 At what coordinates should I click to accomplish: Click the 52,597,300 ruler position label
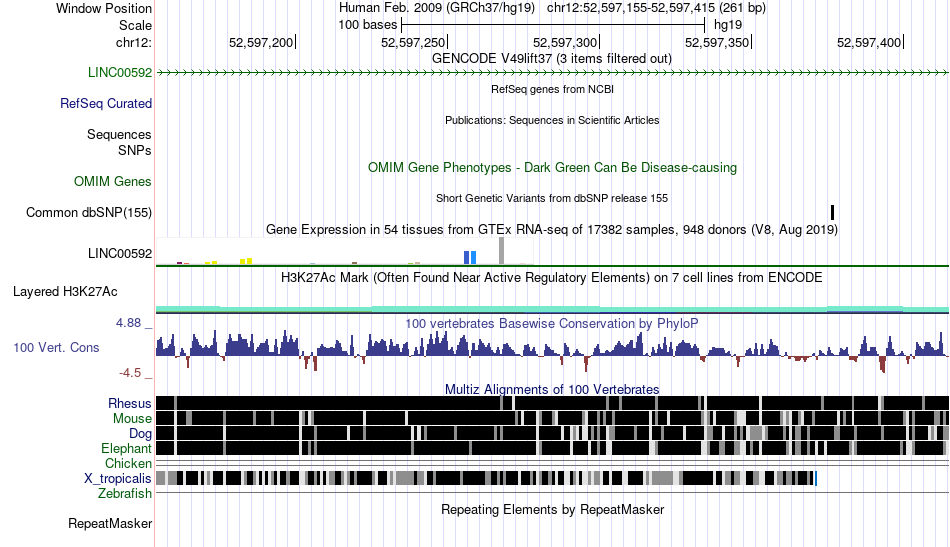[x=565, y=43]
